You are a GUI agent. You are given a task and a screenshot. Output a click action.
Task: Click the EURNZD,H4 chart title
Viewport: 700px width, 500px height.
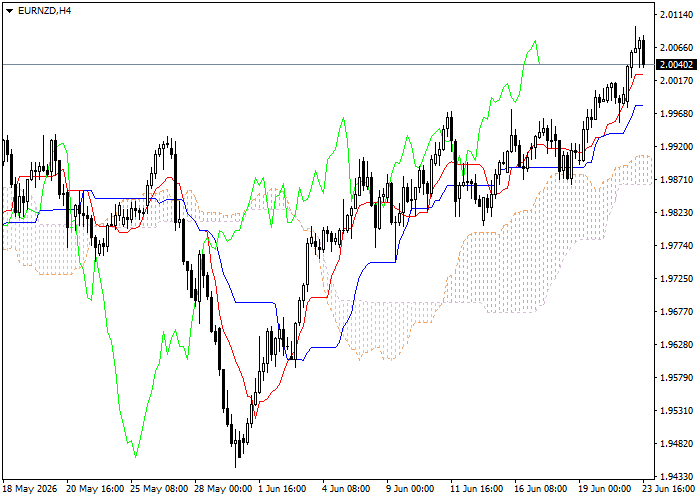(44, 11)
